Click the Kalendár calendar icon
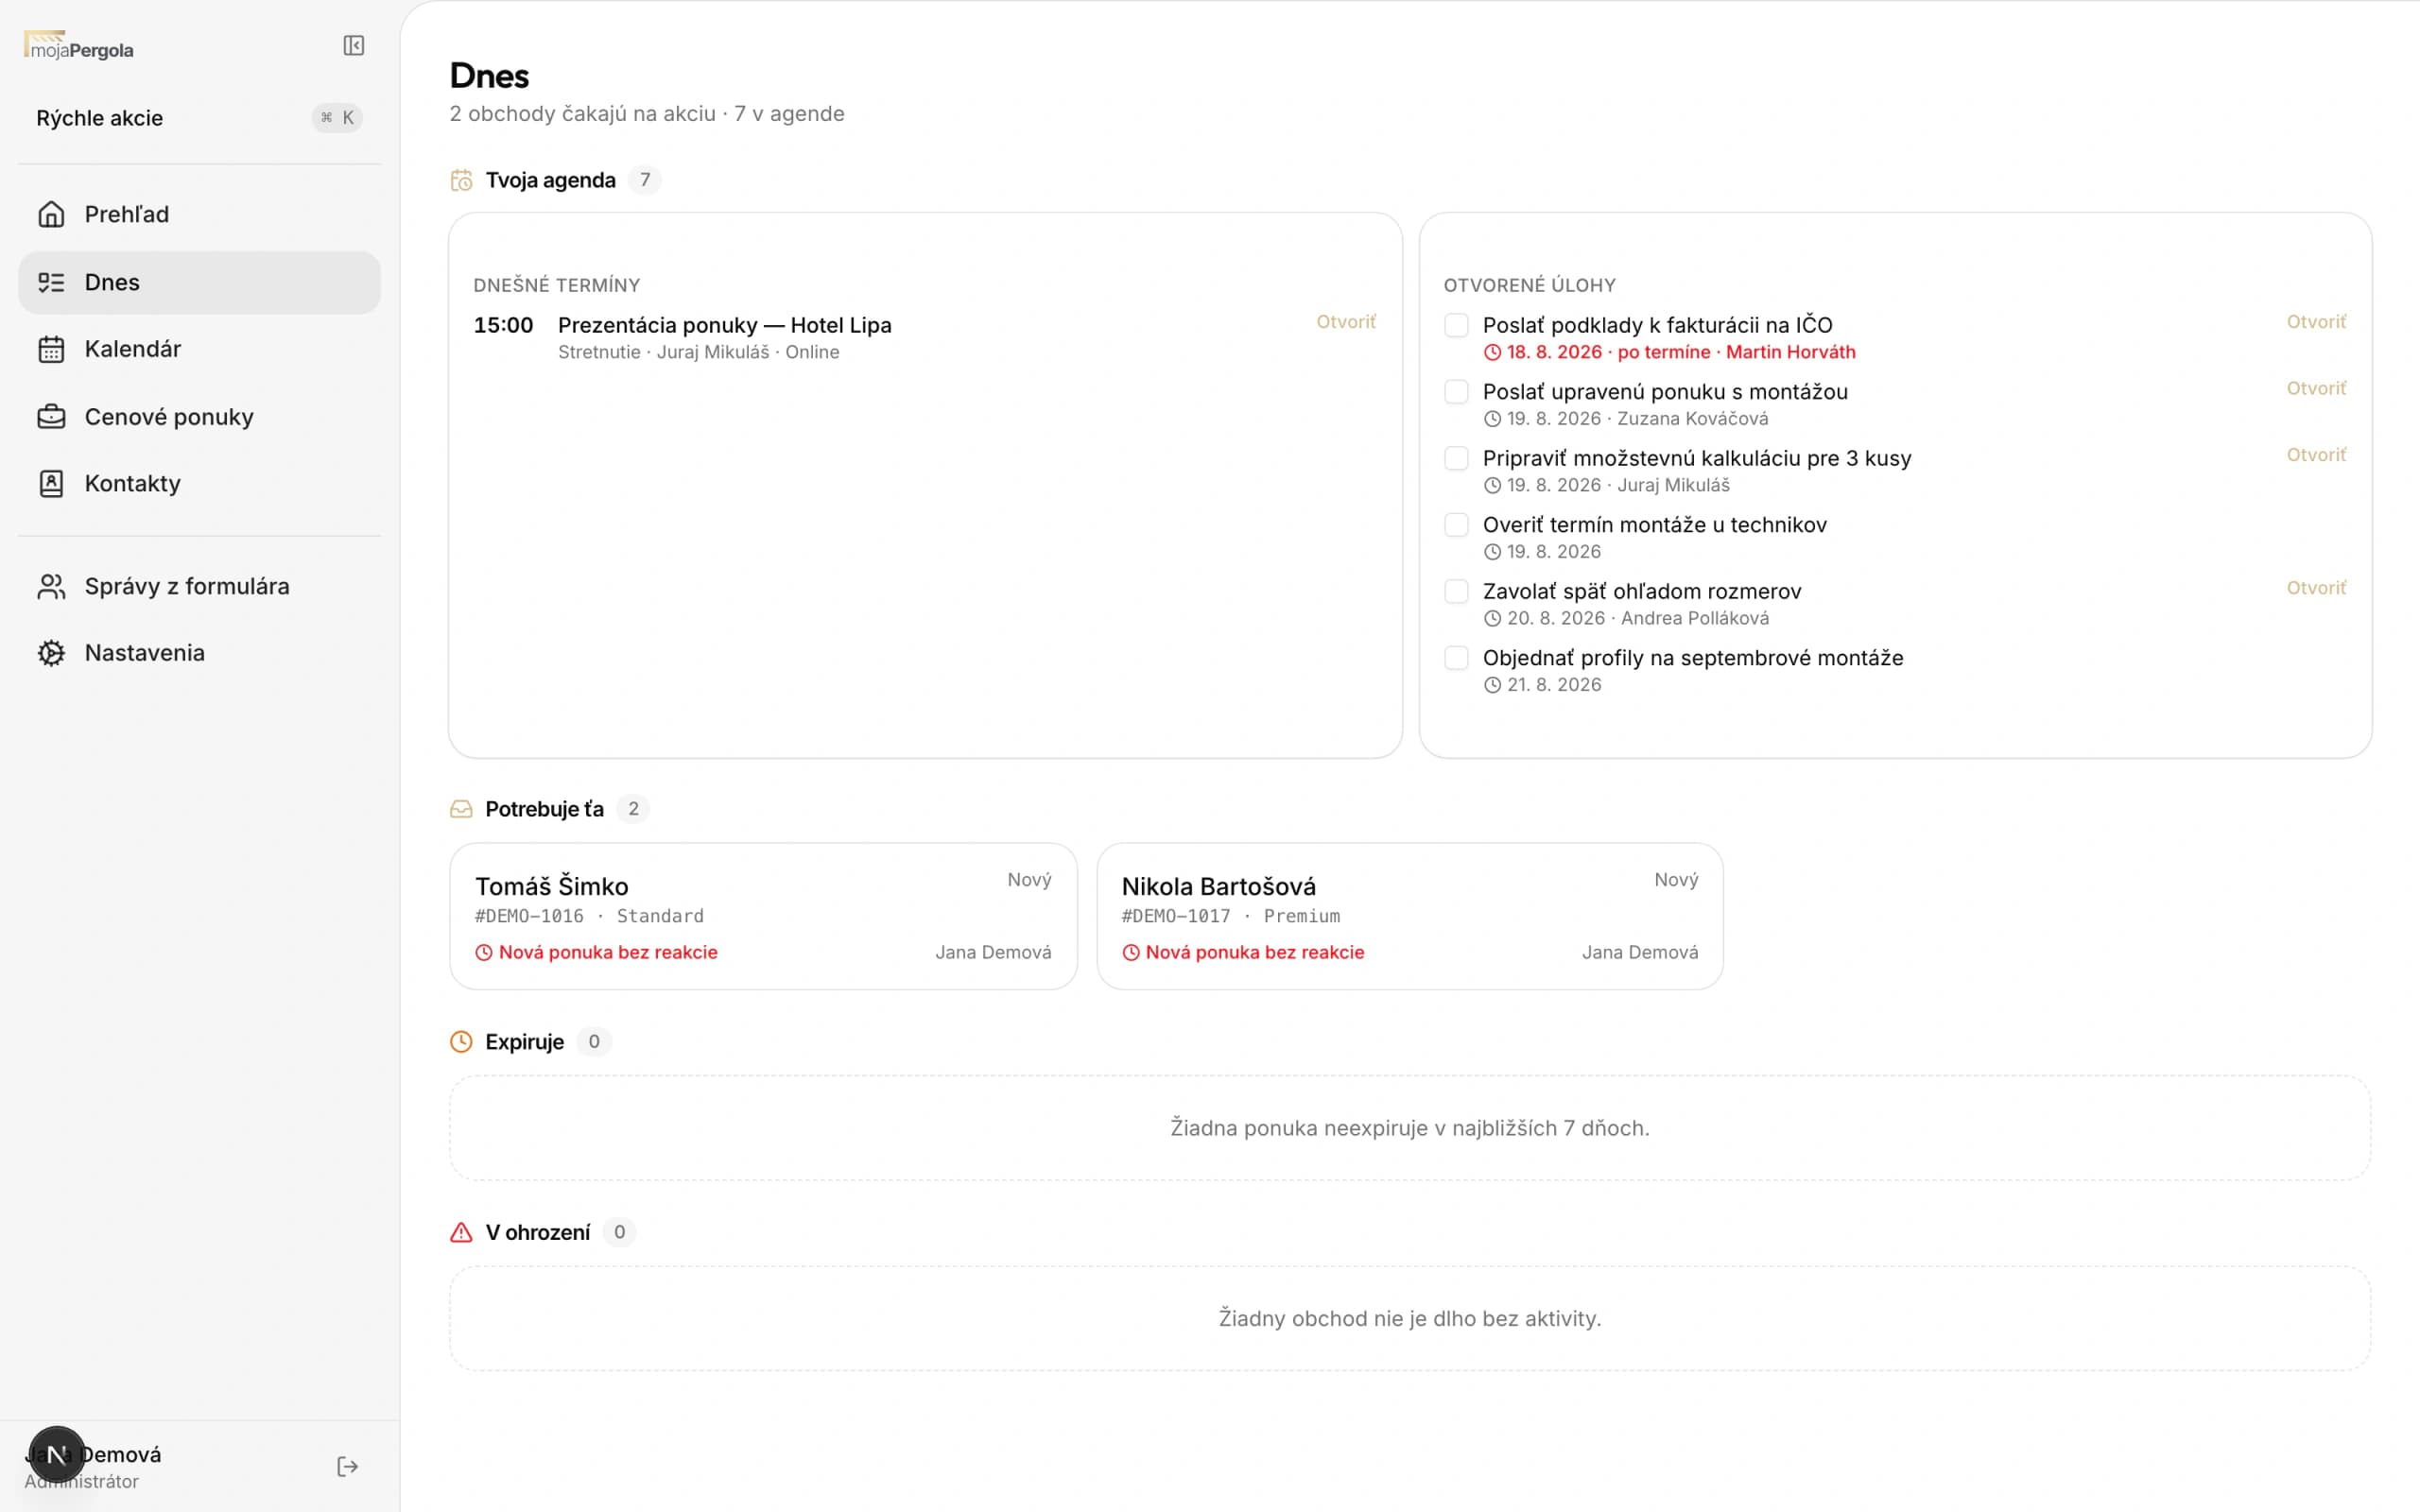The width and height of the screenshot is (2420, 1512). click(51, 349)
